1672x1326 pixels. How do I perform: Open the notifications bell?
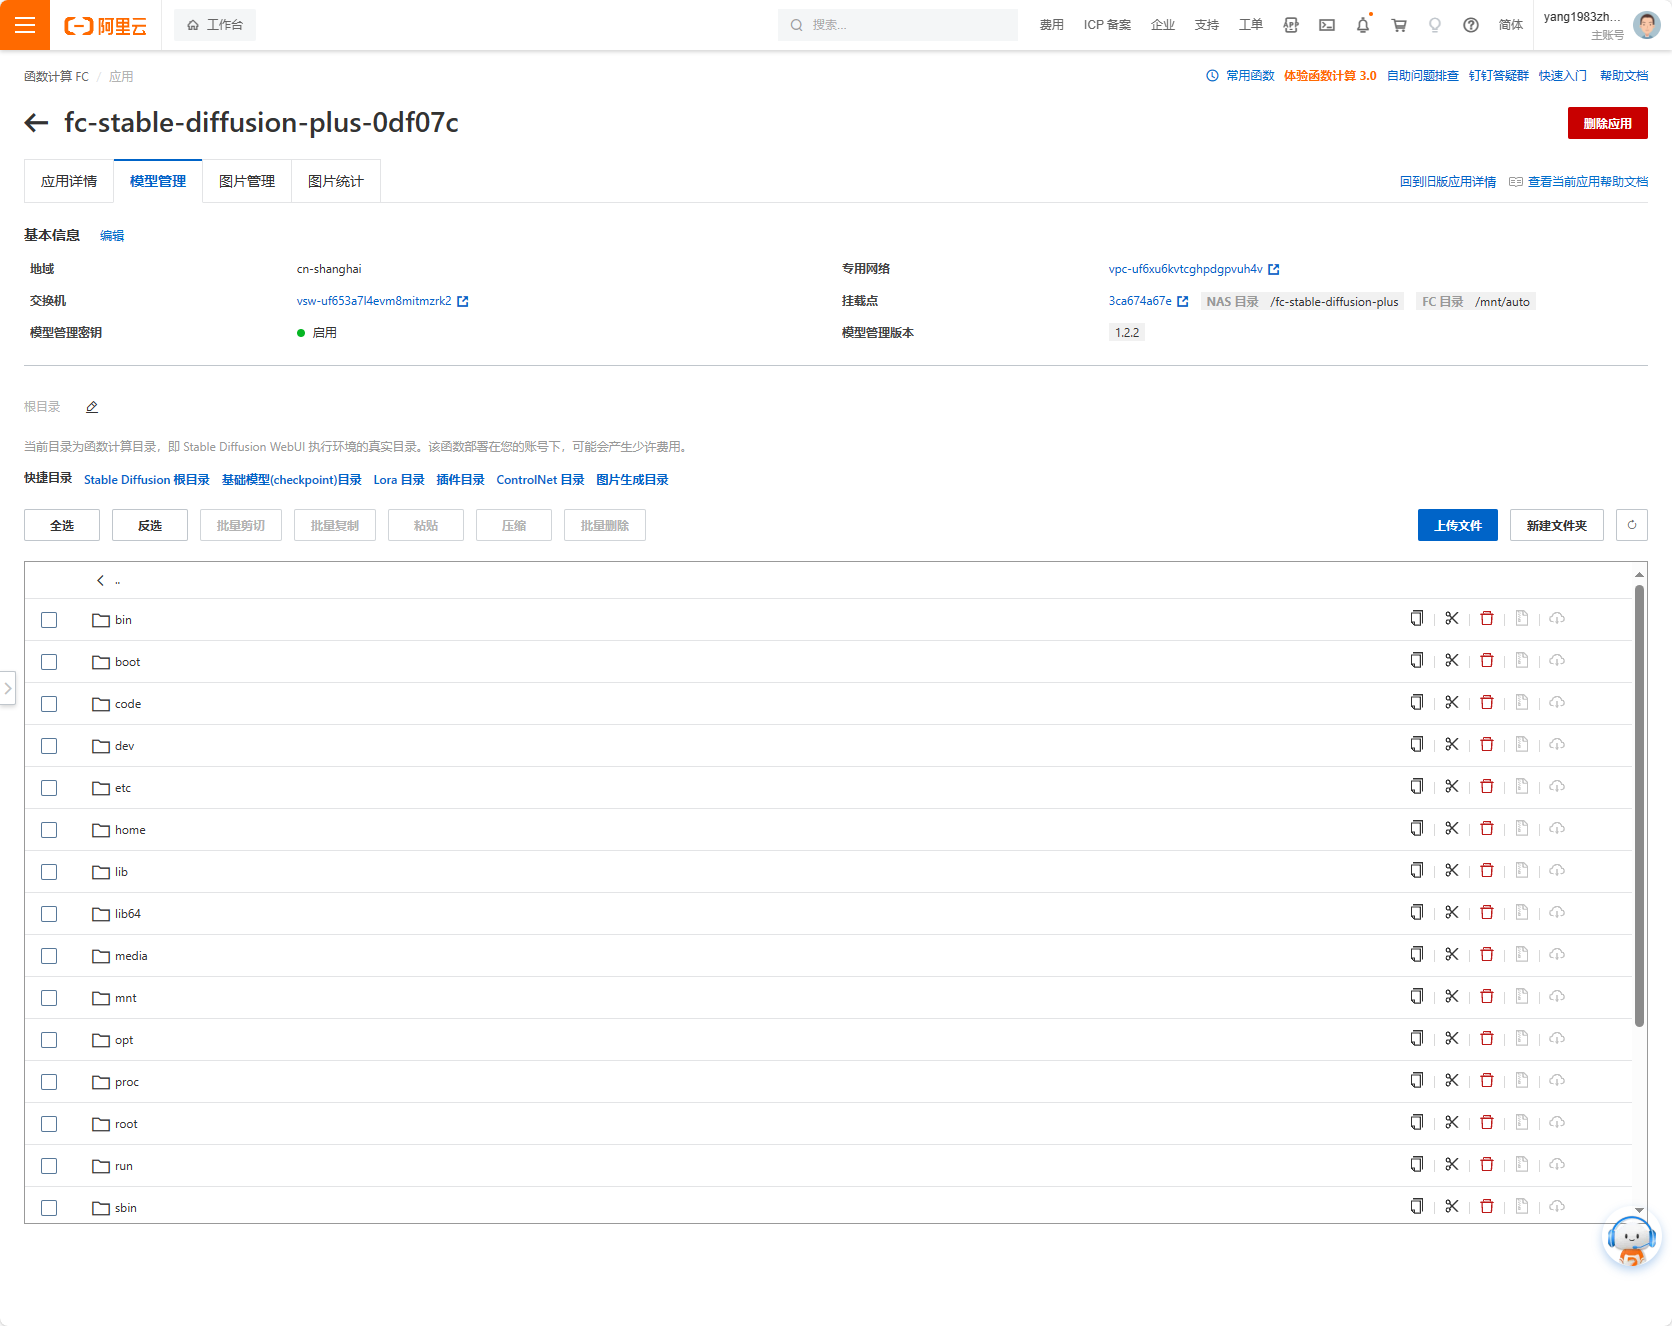coord(1363,25)
